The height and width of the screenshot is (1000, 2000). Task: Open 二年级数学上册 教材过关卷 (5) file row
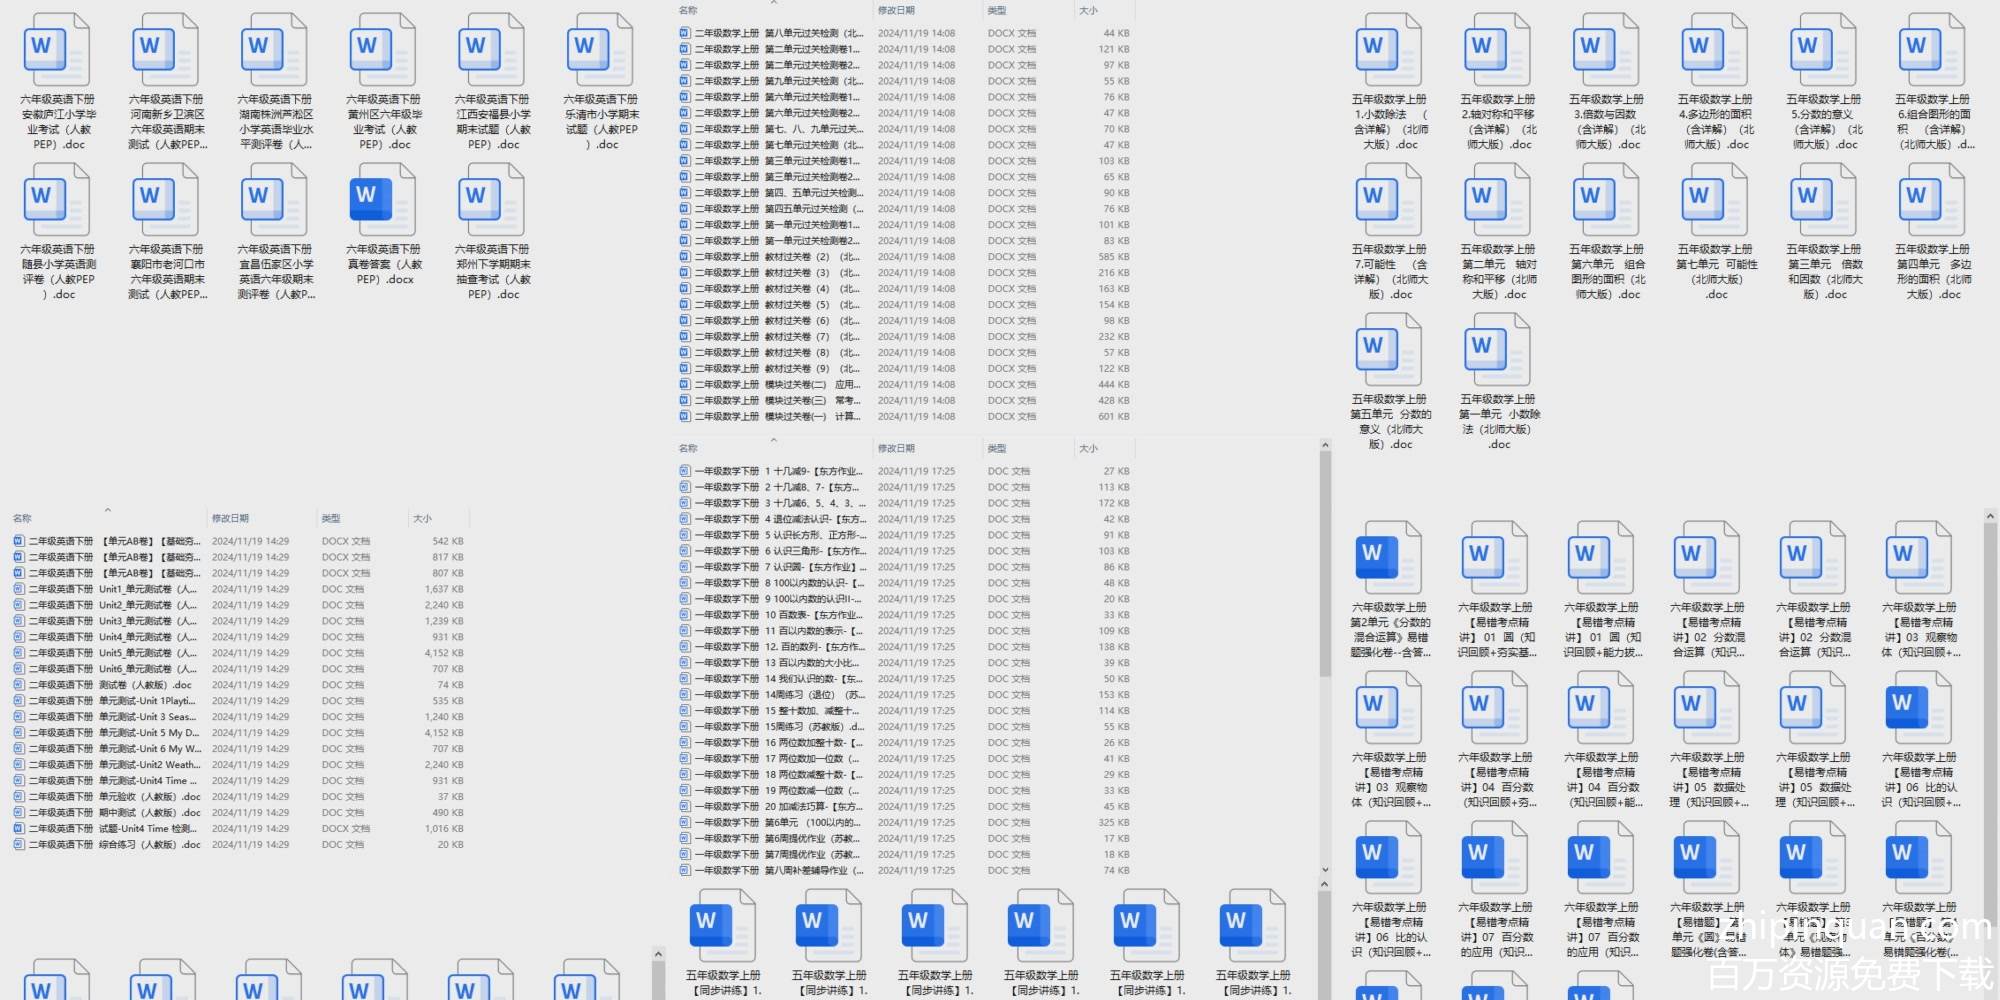[811, 305]
